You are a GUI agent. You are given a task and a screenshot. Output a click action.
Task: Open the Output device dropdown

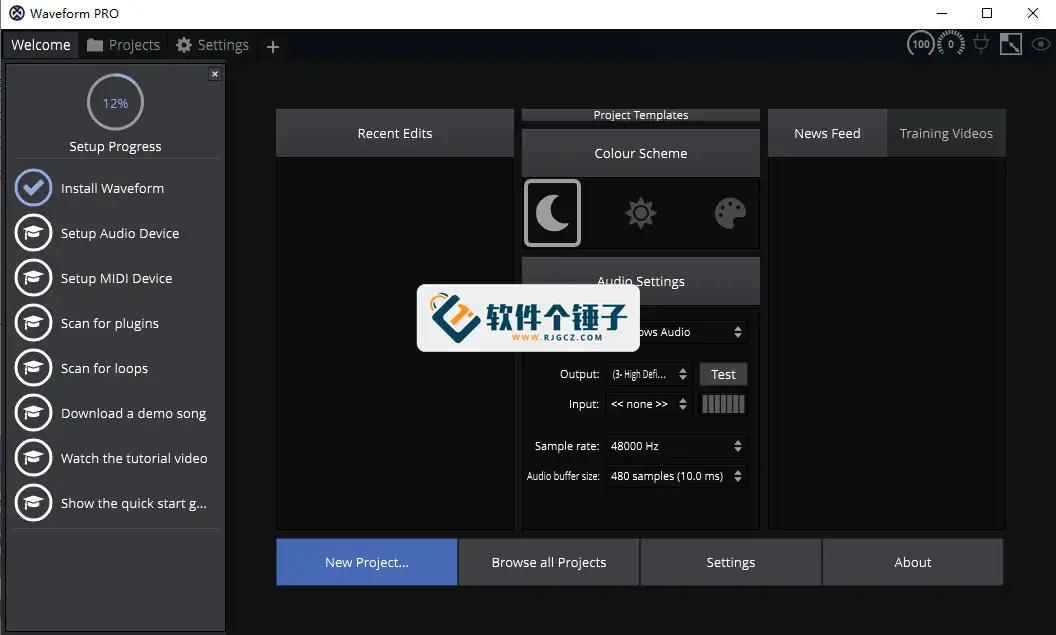point(649,374)
